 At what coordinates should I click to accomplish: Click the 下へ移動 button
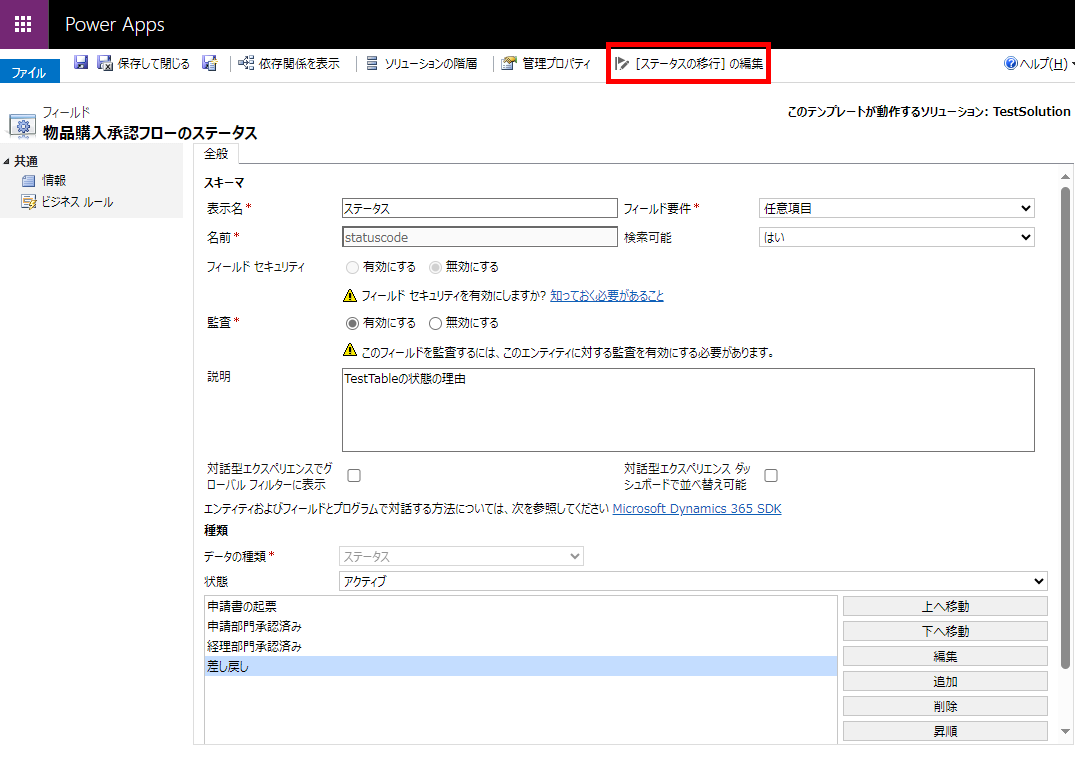pos(945,631)
